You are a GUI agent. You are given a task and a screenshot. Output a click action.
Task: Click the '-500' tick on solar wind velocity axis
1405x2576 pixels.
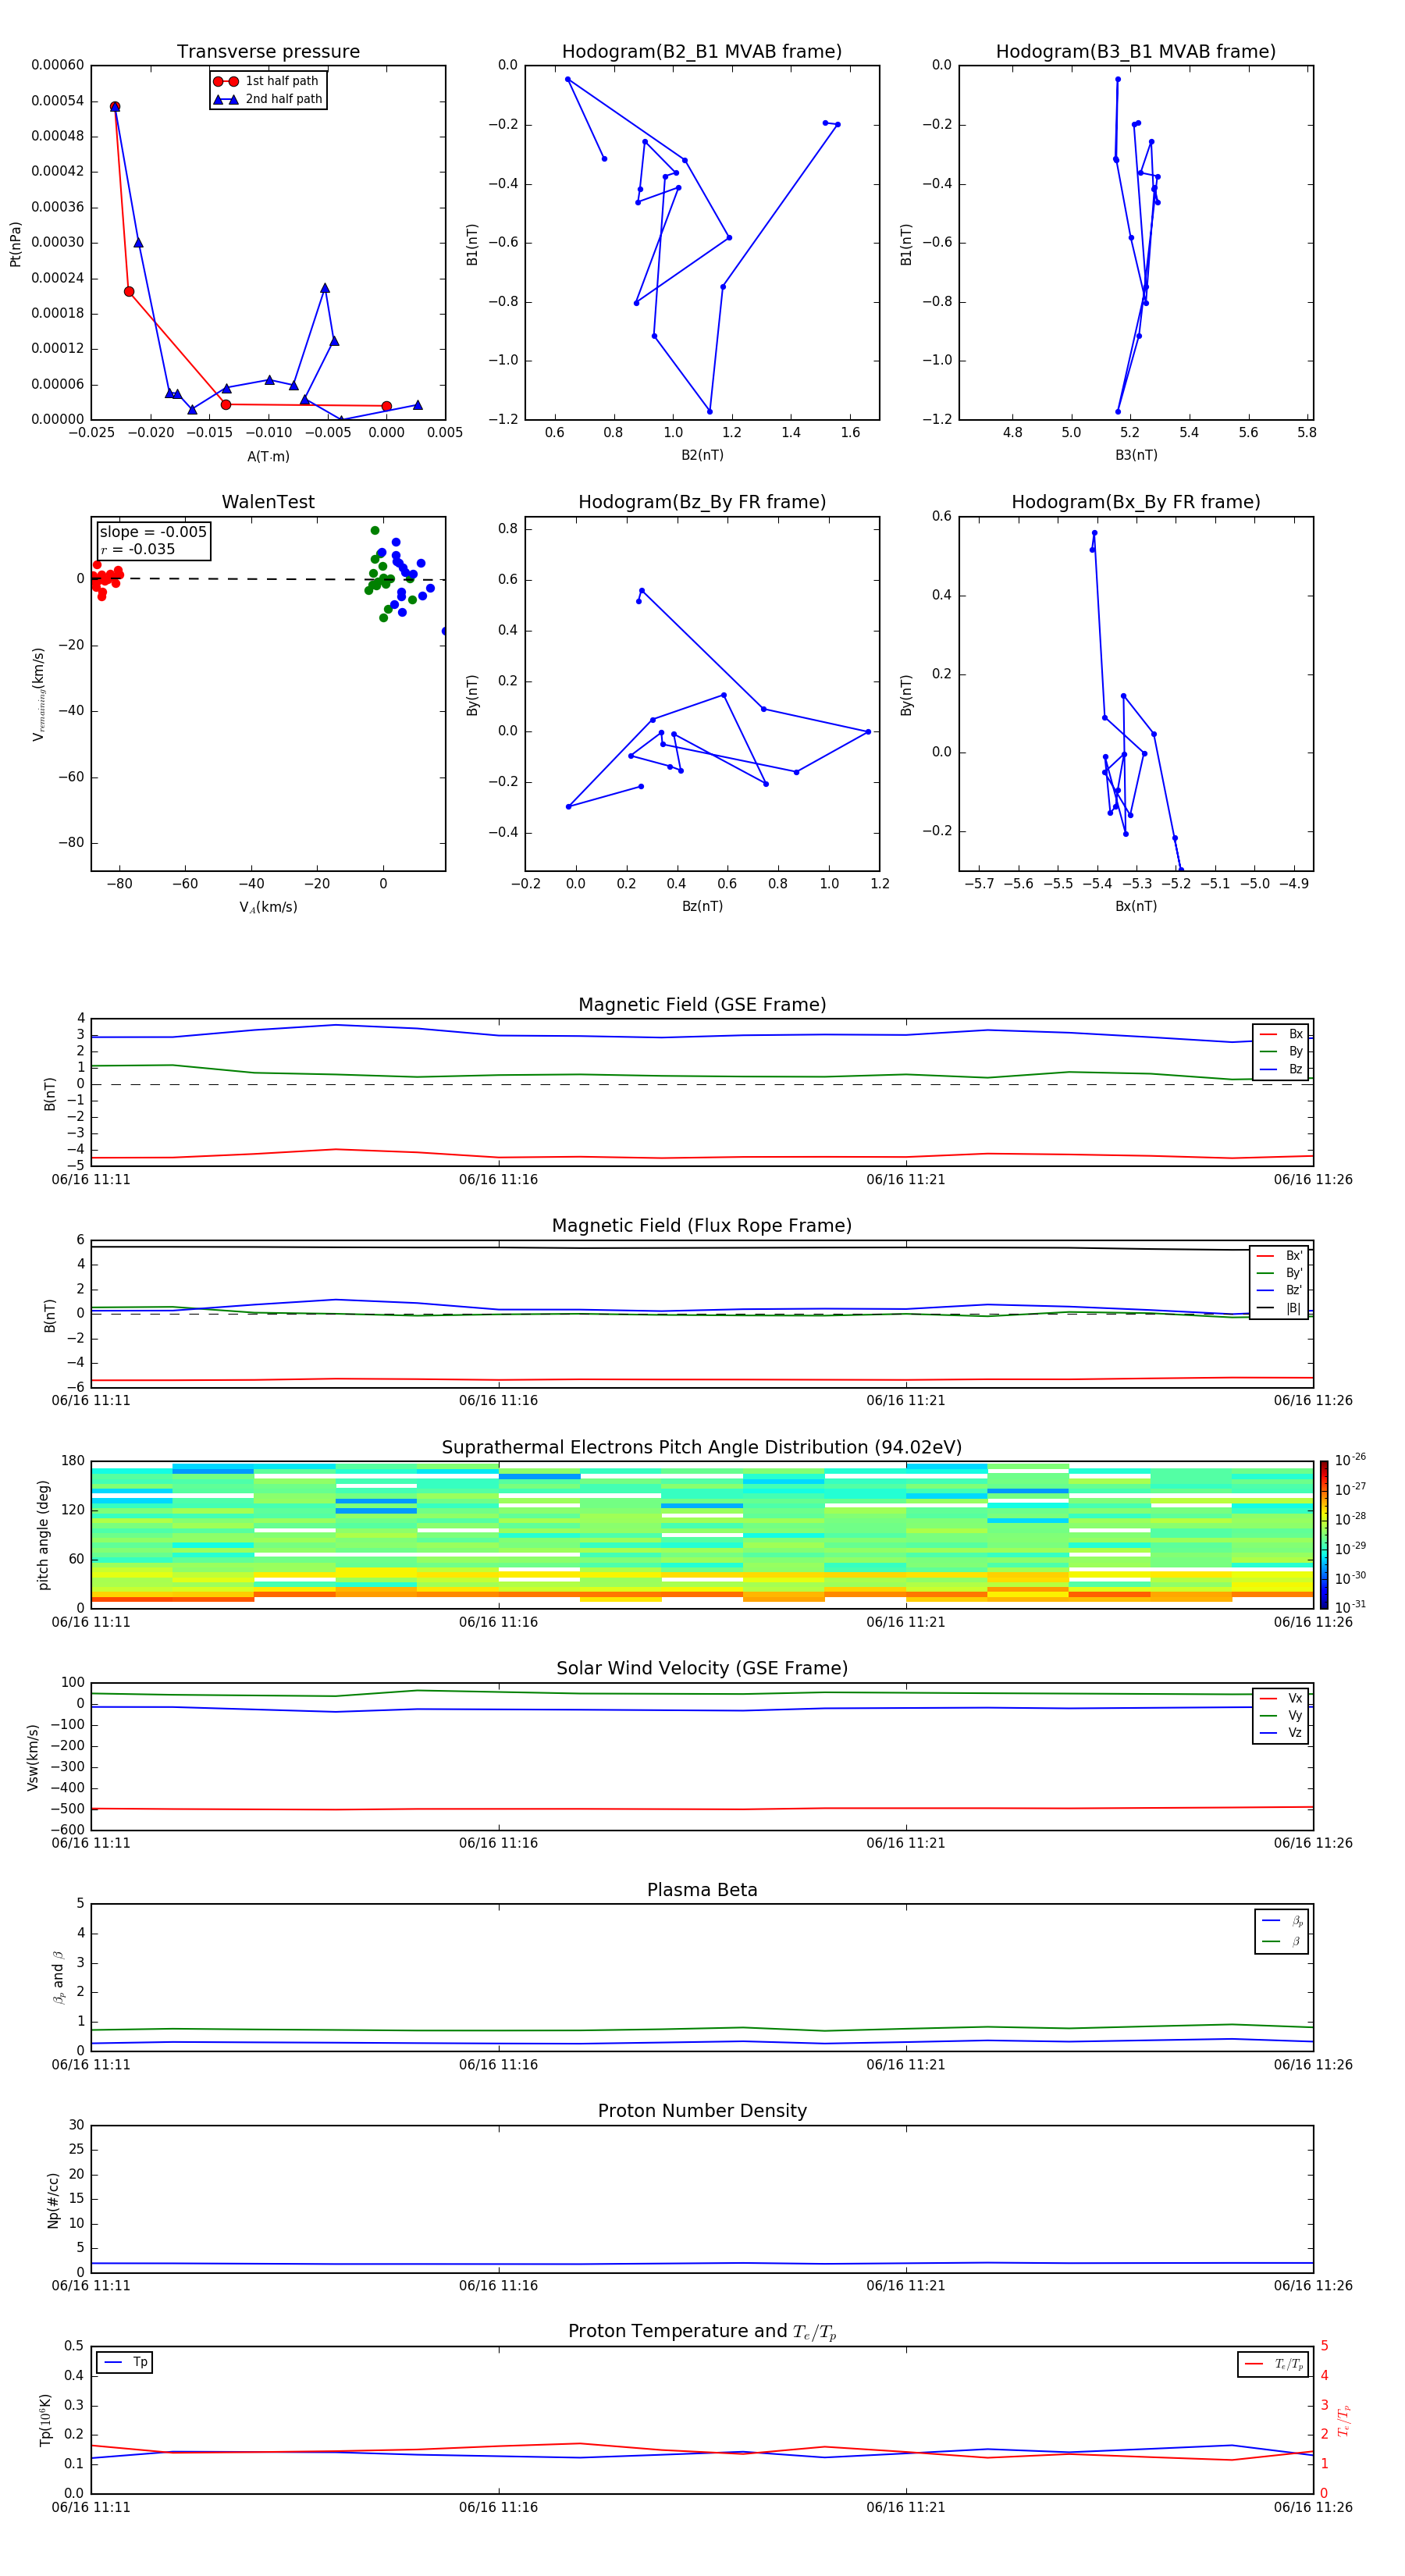coord(68,1809)
